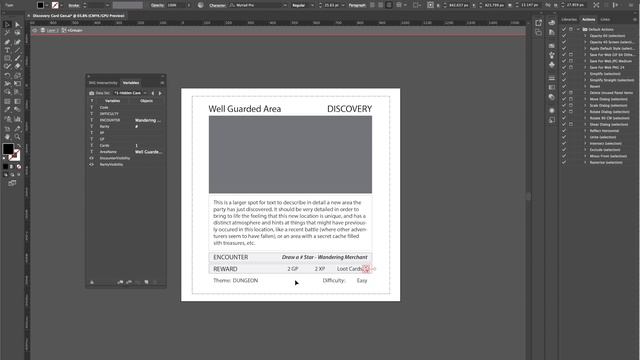The image size is (640, 360).
Task: Toggle checkmark for Opacity 60 (selection) action
Action: (x=564, y=36)
